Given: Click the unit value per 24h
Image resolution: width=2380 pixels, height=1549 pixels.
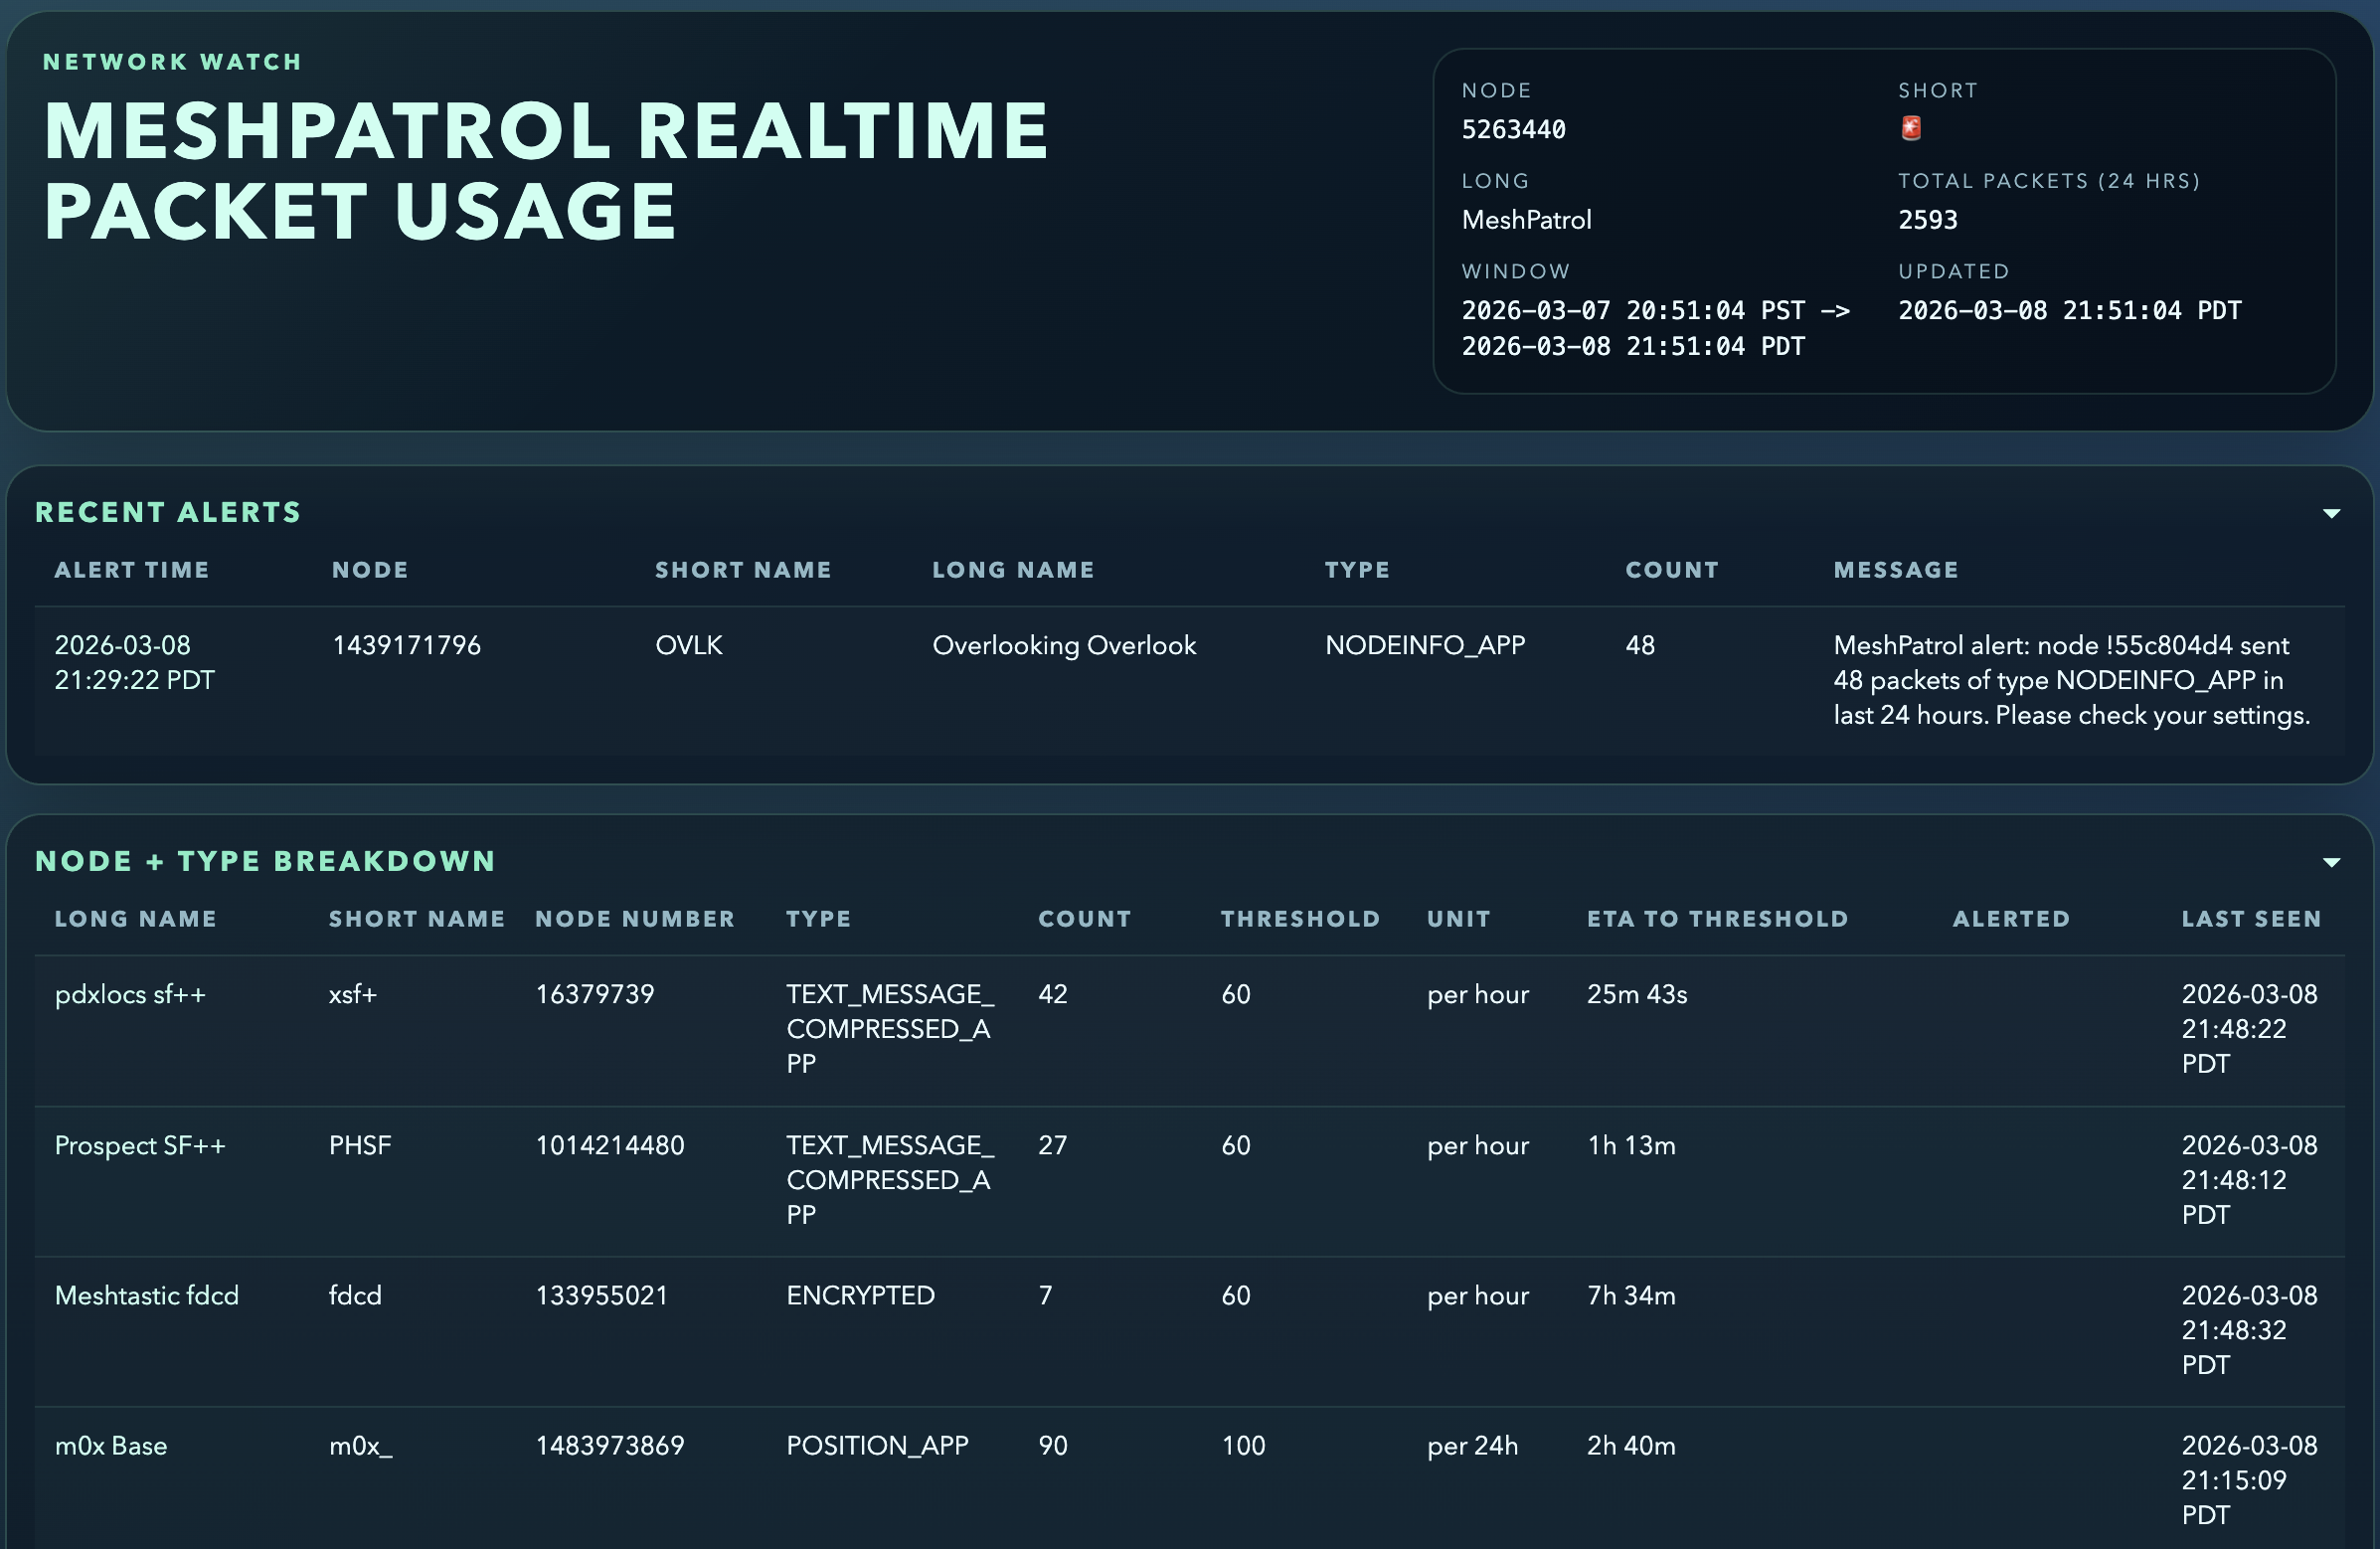Looking at the screenshot, I should click(x=1472, y=1446).
